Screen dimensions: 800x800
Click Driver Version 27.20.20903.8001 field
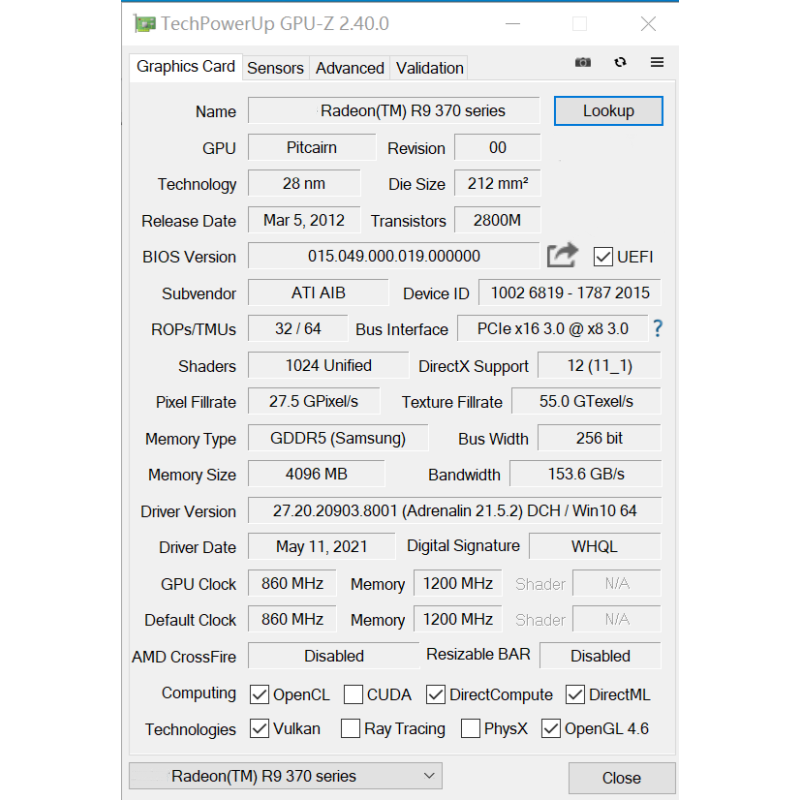coord(455,510)
